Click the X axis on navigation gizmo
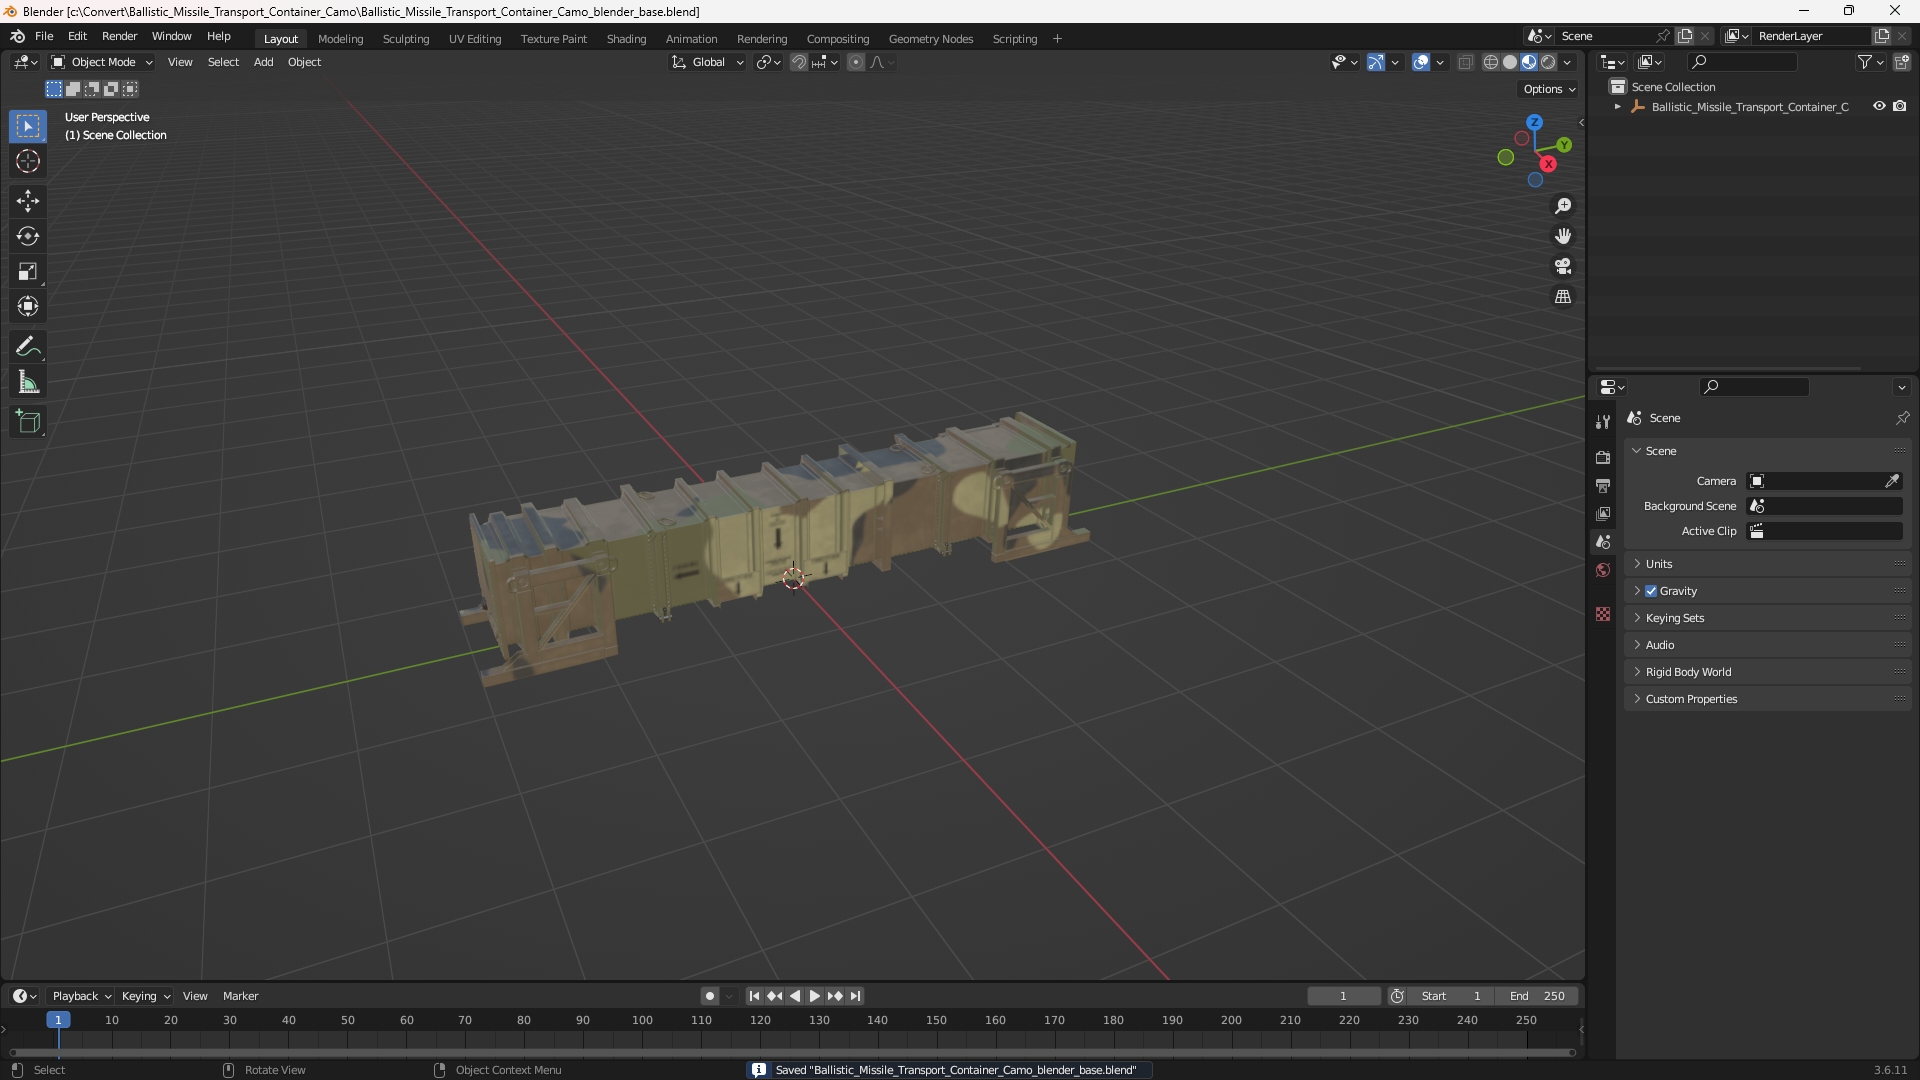Image resolution: width=1920 pixels, height=1080 pixels. [x=1548, y=164]
